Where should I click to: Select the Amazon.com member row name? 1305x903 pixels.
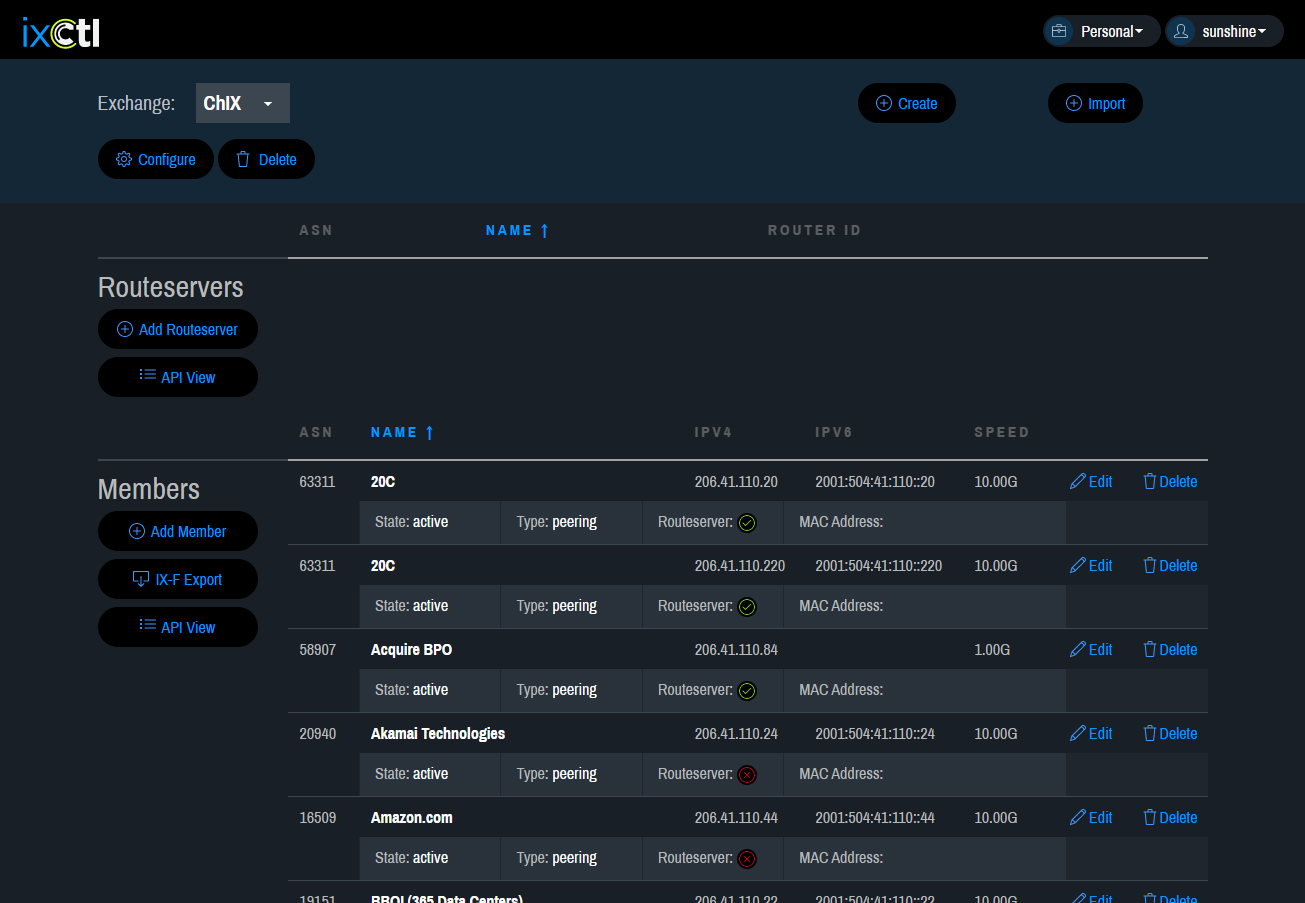pos(412,817)
